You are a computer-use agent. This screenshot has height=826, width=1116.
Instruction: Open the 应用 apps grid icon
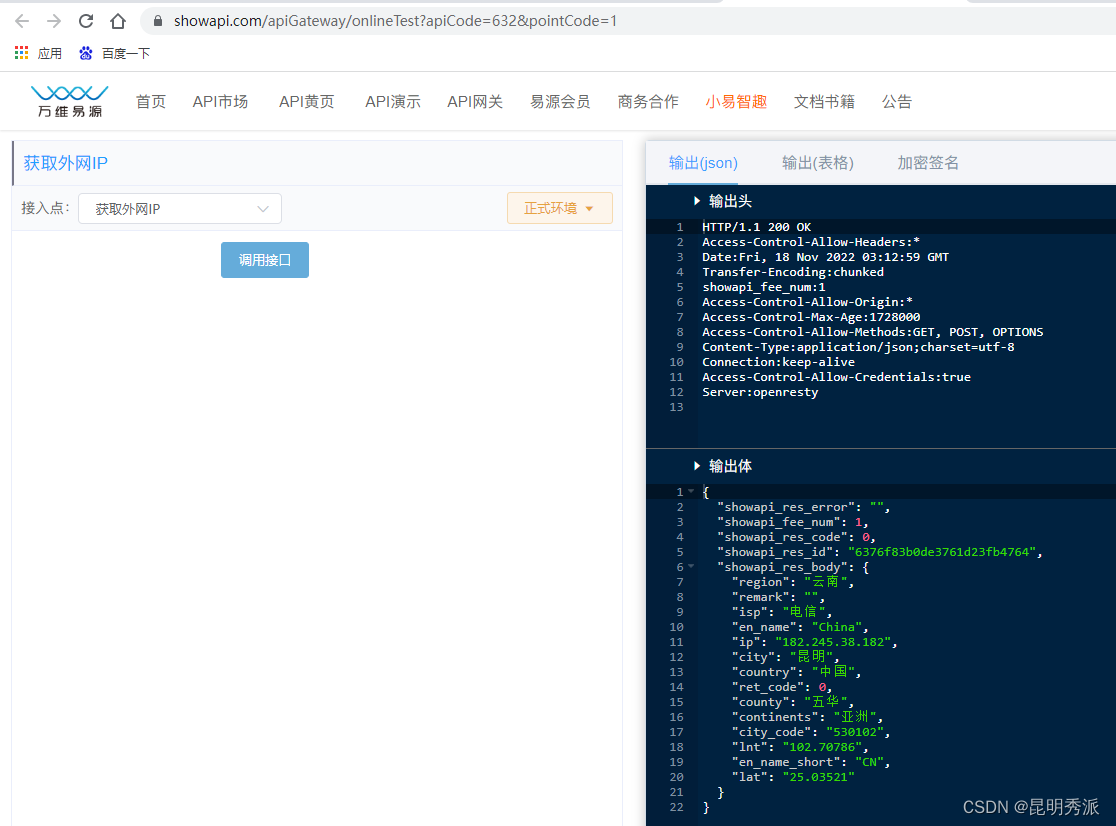click(x=21, y=53)
